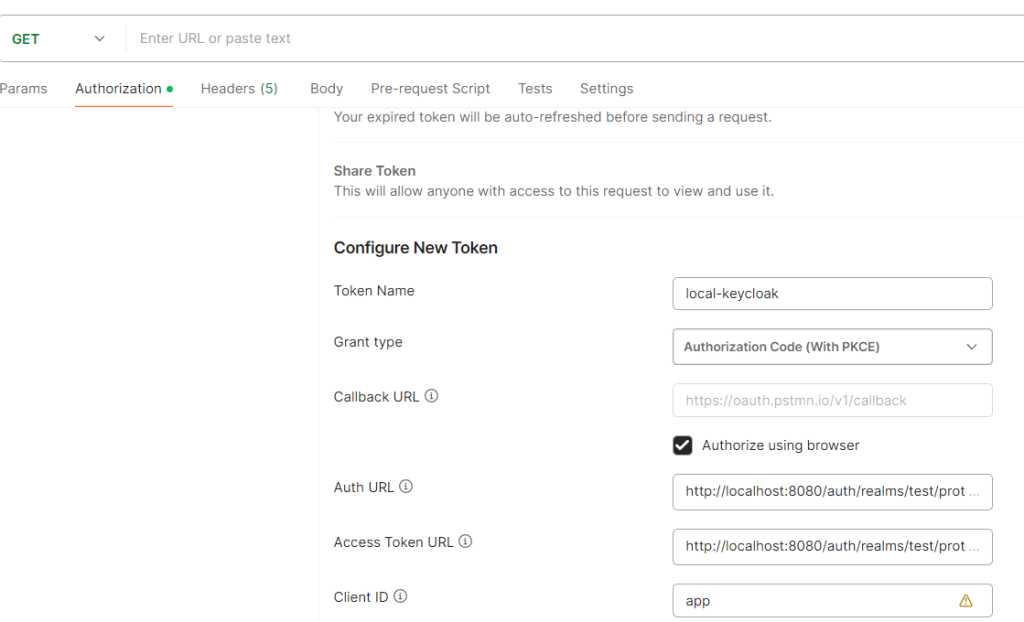Screen dimensions: 1024x622
Task: Click the Configure New Token heading
Action: pyautogui.click(x=415, y=248)
